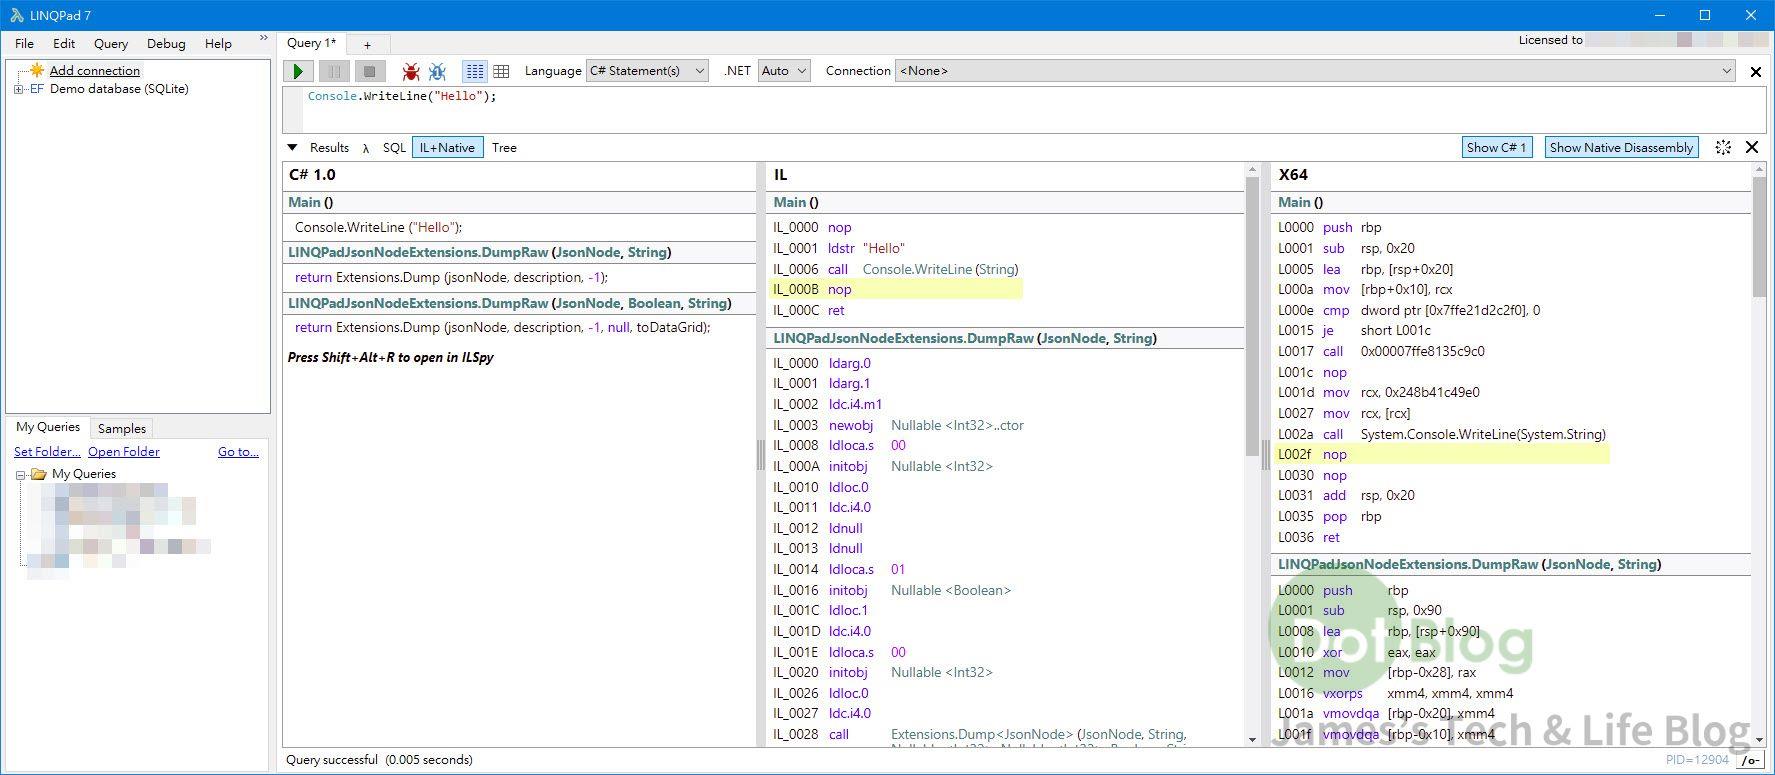
Task: Run the query with the green play button
Action: 298,71
